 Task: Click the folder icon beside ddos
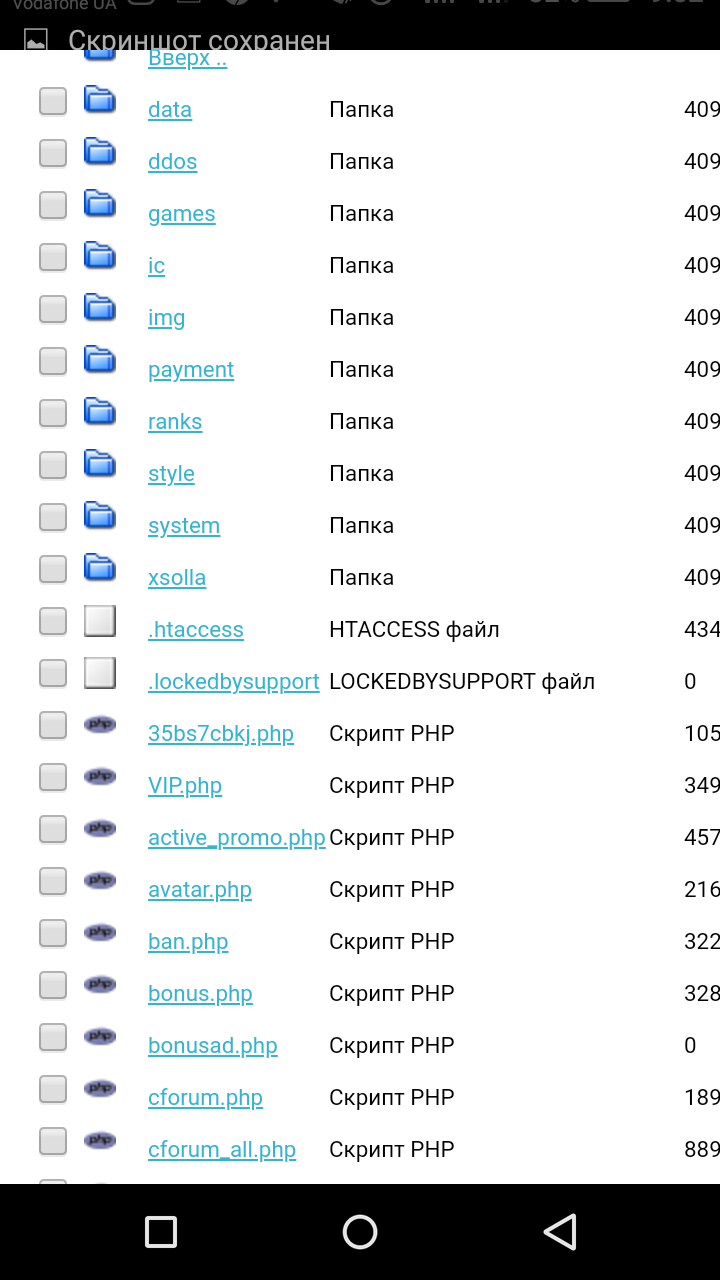(100, 151)
